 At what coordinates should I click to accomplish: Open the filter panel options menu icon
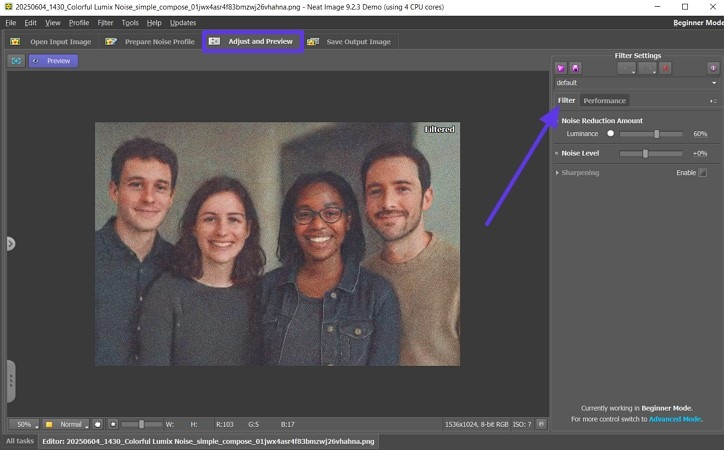(713, 101)
